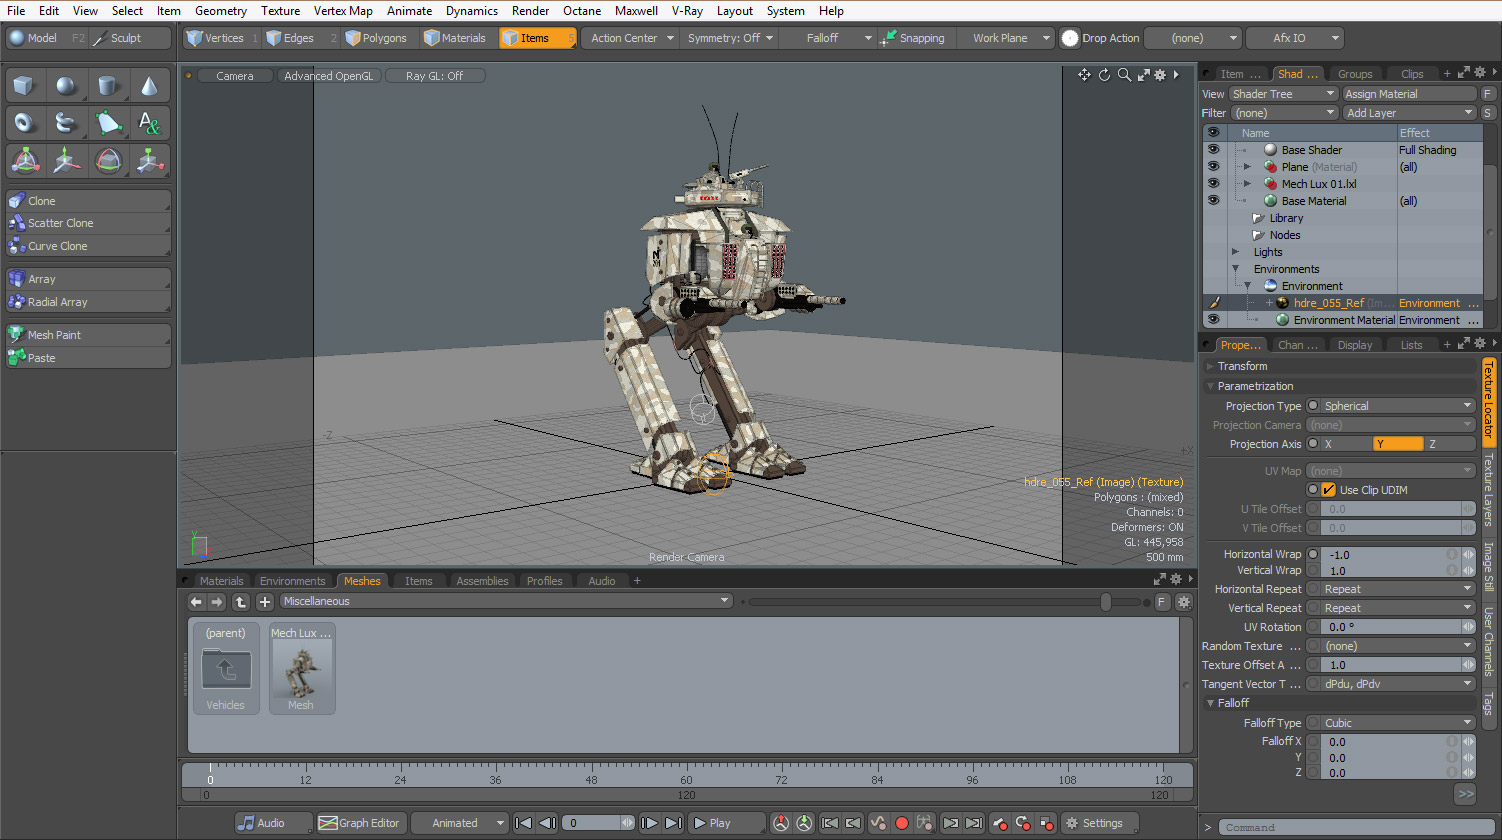
Task: Switch to the Materials browser tab
Action: point(221,581)
